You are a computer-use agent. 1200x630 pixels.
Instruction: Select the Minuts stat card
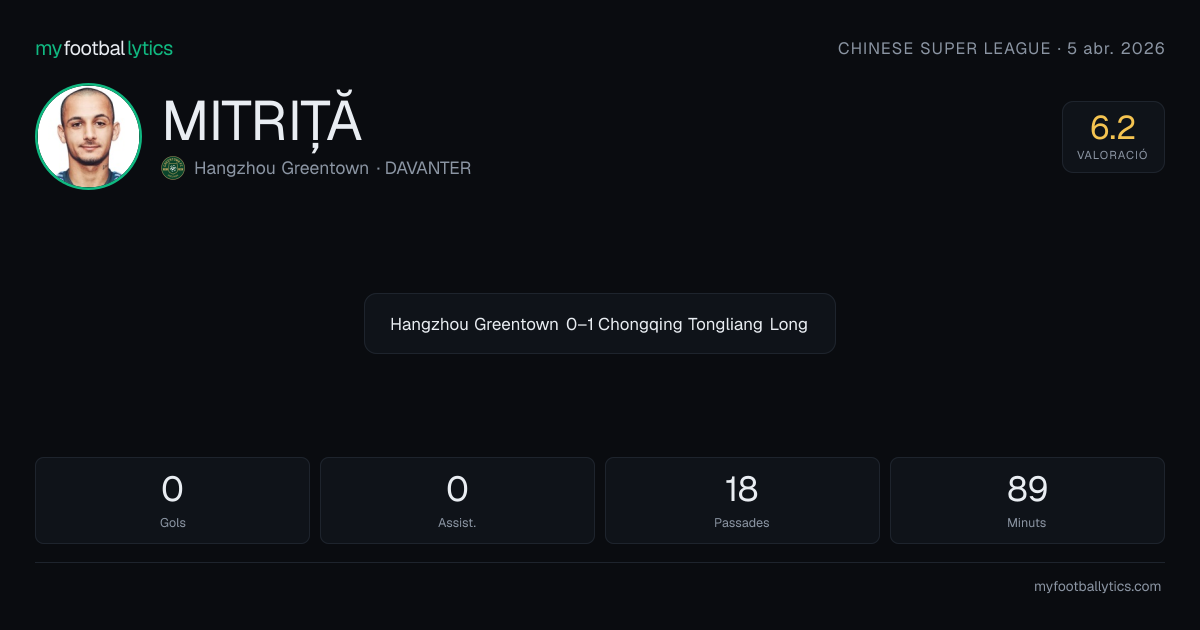click(1027, 500)
